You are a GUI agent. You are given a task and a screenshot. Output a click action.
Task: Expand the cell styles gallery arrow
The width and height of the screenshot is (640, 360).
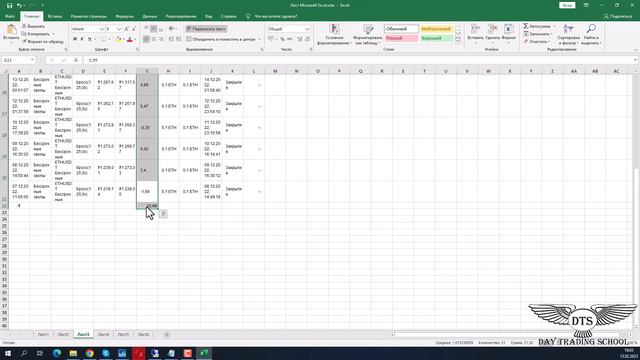[x=458, y=41]
